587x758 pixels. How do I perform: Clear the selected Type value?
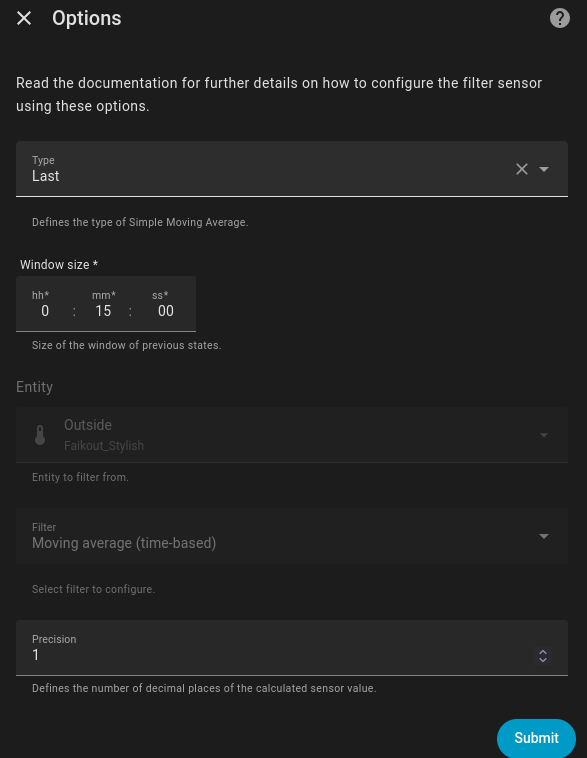point(522,169)
